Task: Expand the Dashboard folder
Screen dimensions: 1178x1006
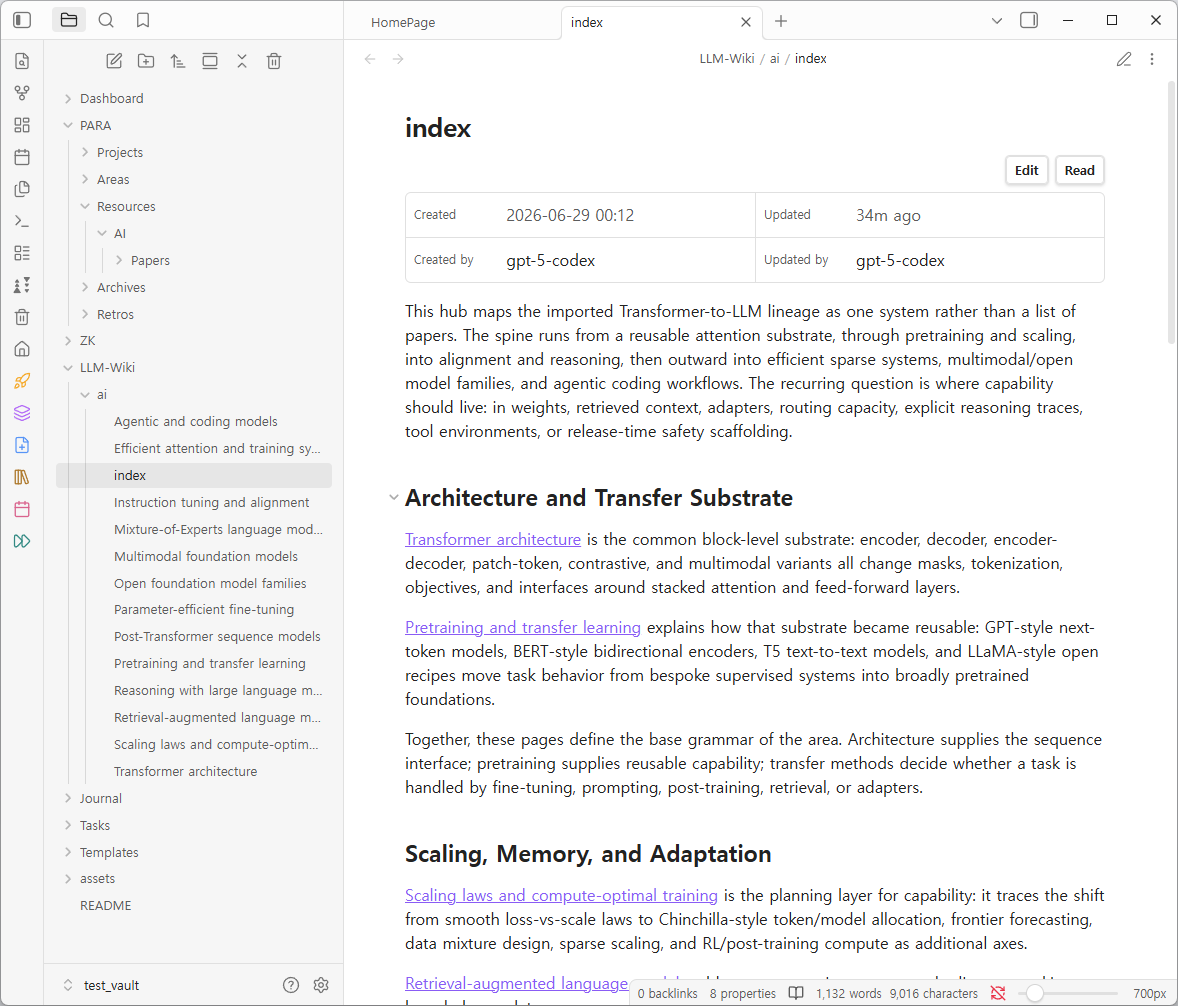Action: click(x=68, y=98)
